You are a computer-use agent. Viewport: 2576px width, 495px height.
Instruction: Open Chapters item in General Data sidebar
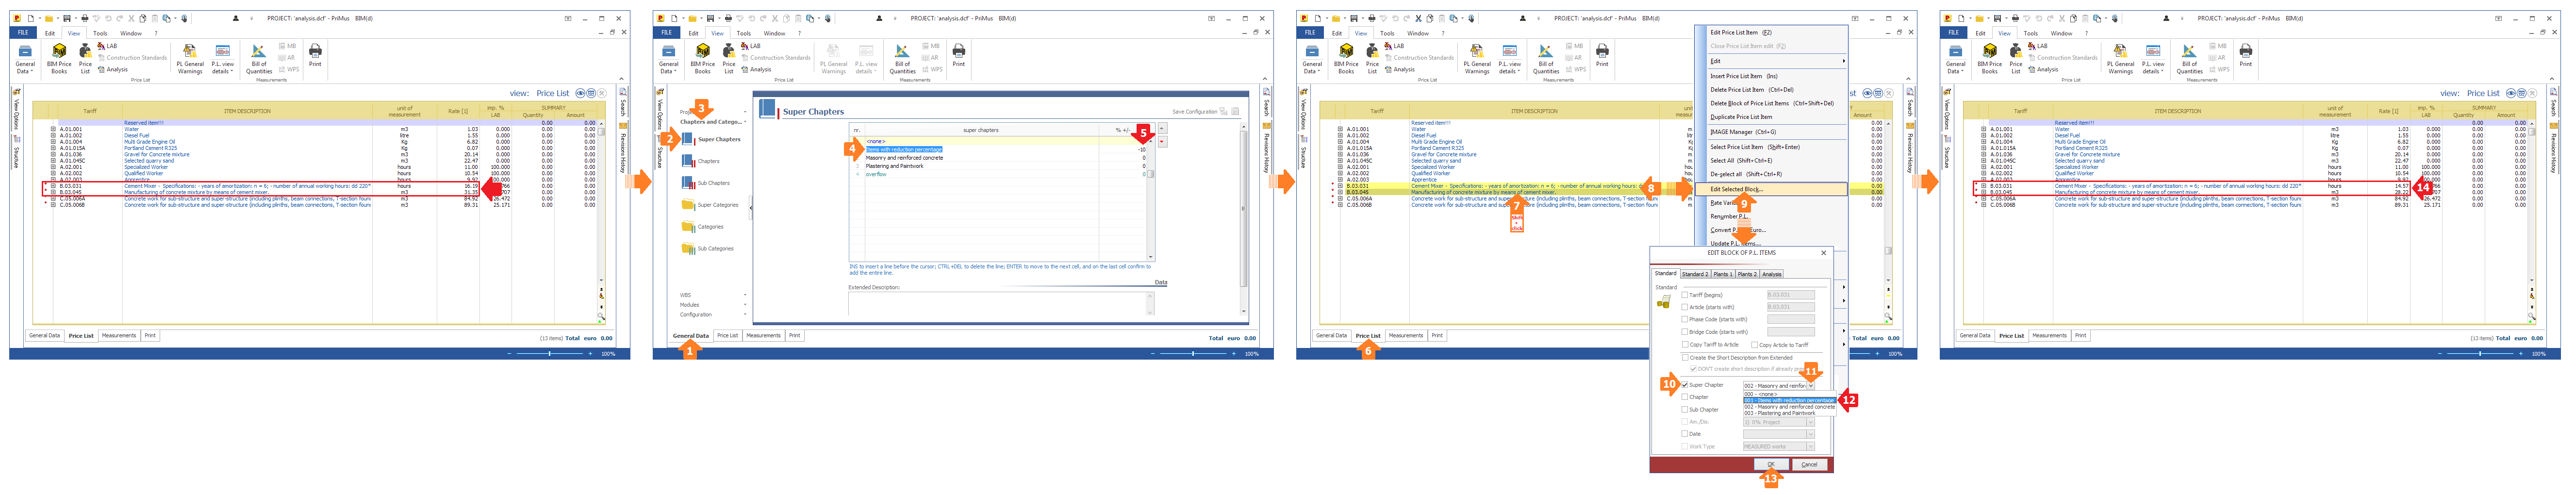[701, 161]
